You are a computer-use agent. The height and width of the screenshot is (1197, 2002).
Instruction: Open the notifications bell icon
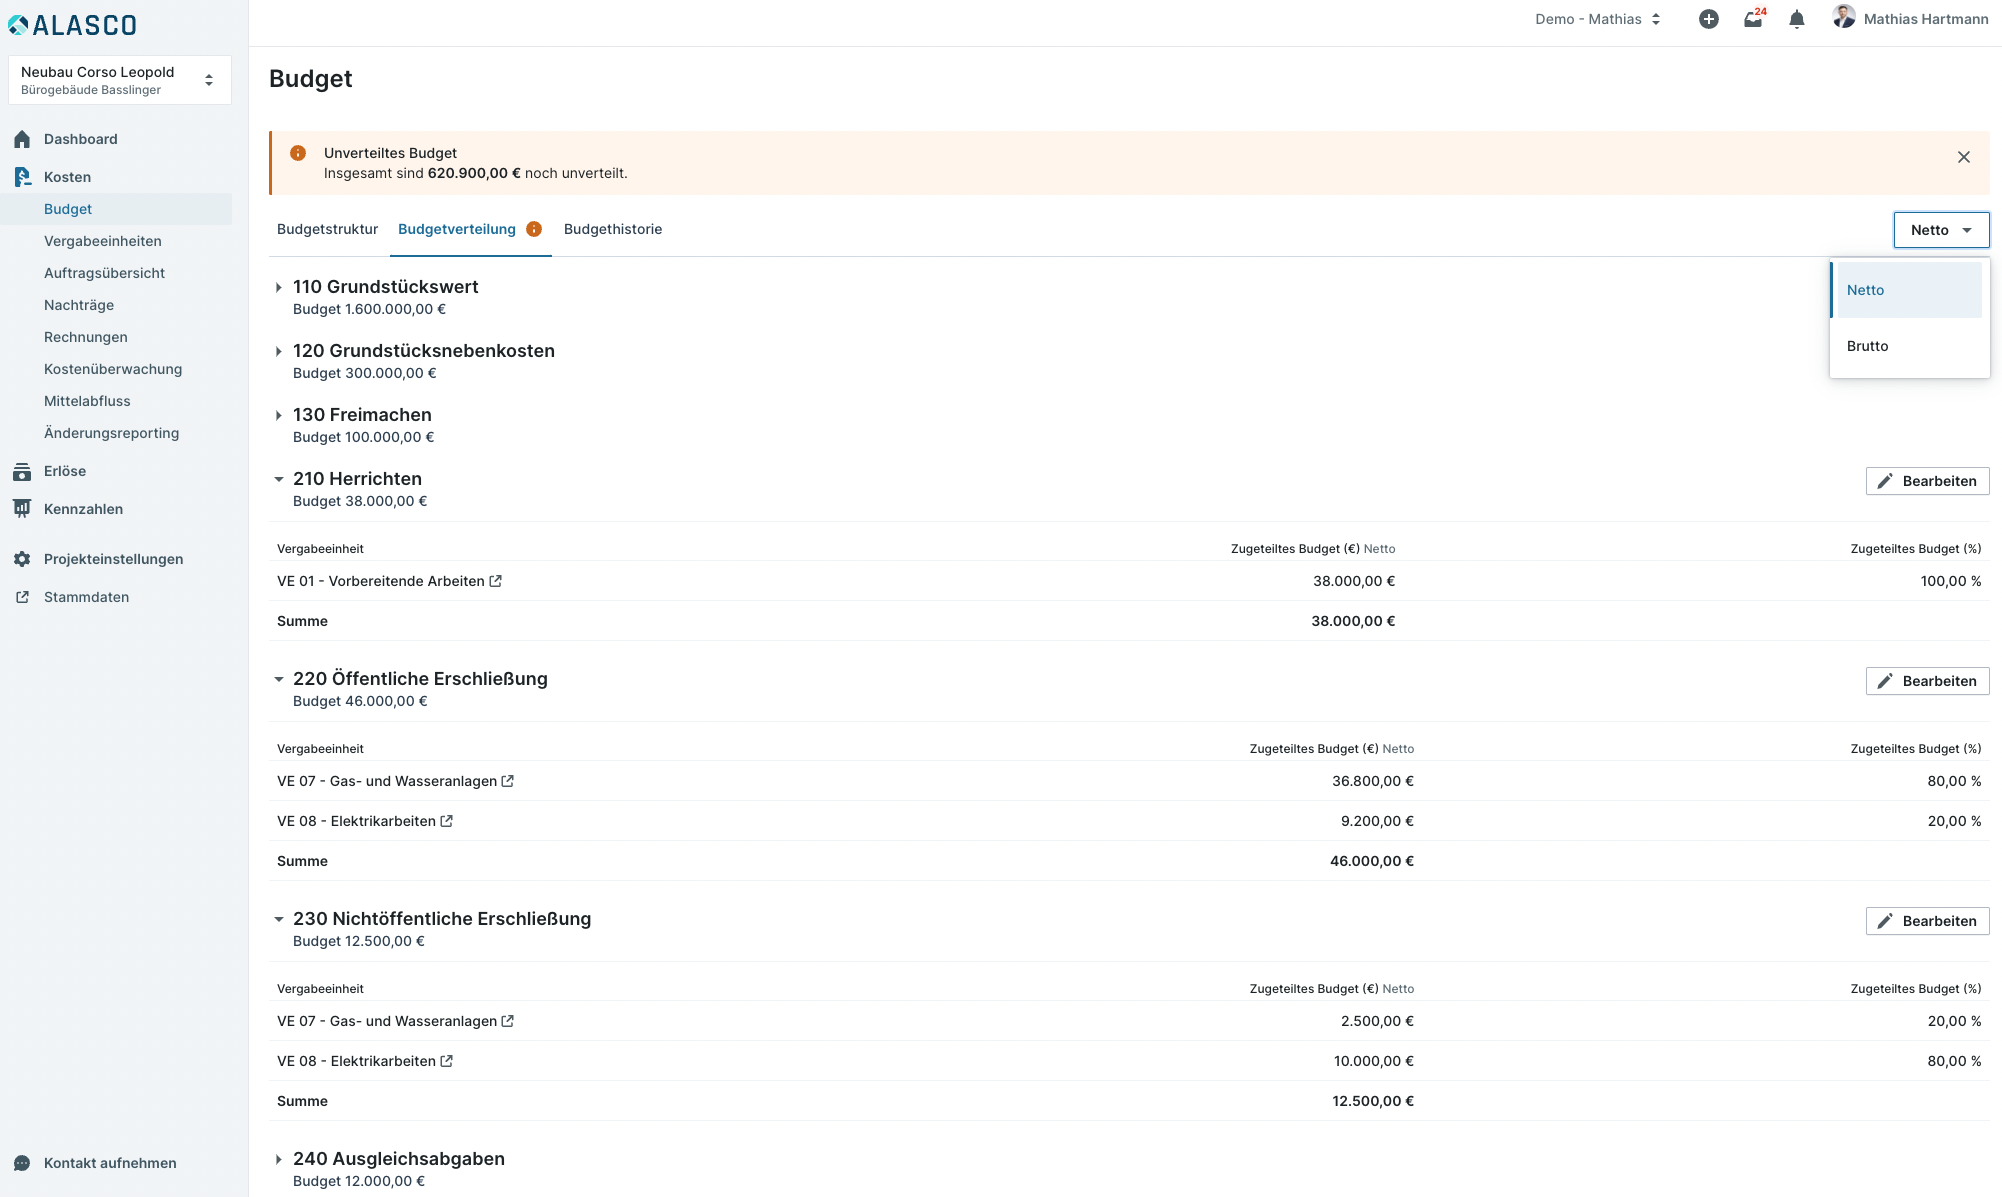pyautogui.click(x=1797, y=19)
